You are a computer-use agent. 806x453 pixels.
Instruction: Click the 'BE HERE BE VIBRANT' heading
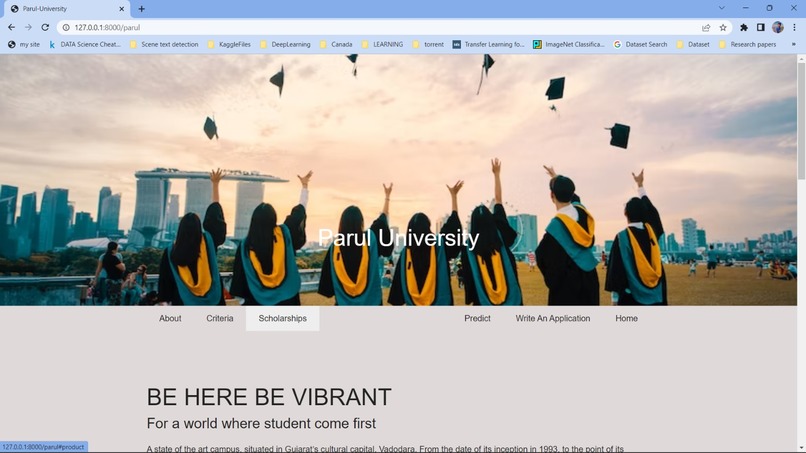click(x=269, y=397)
